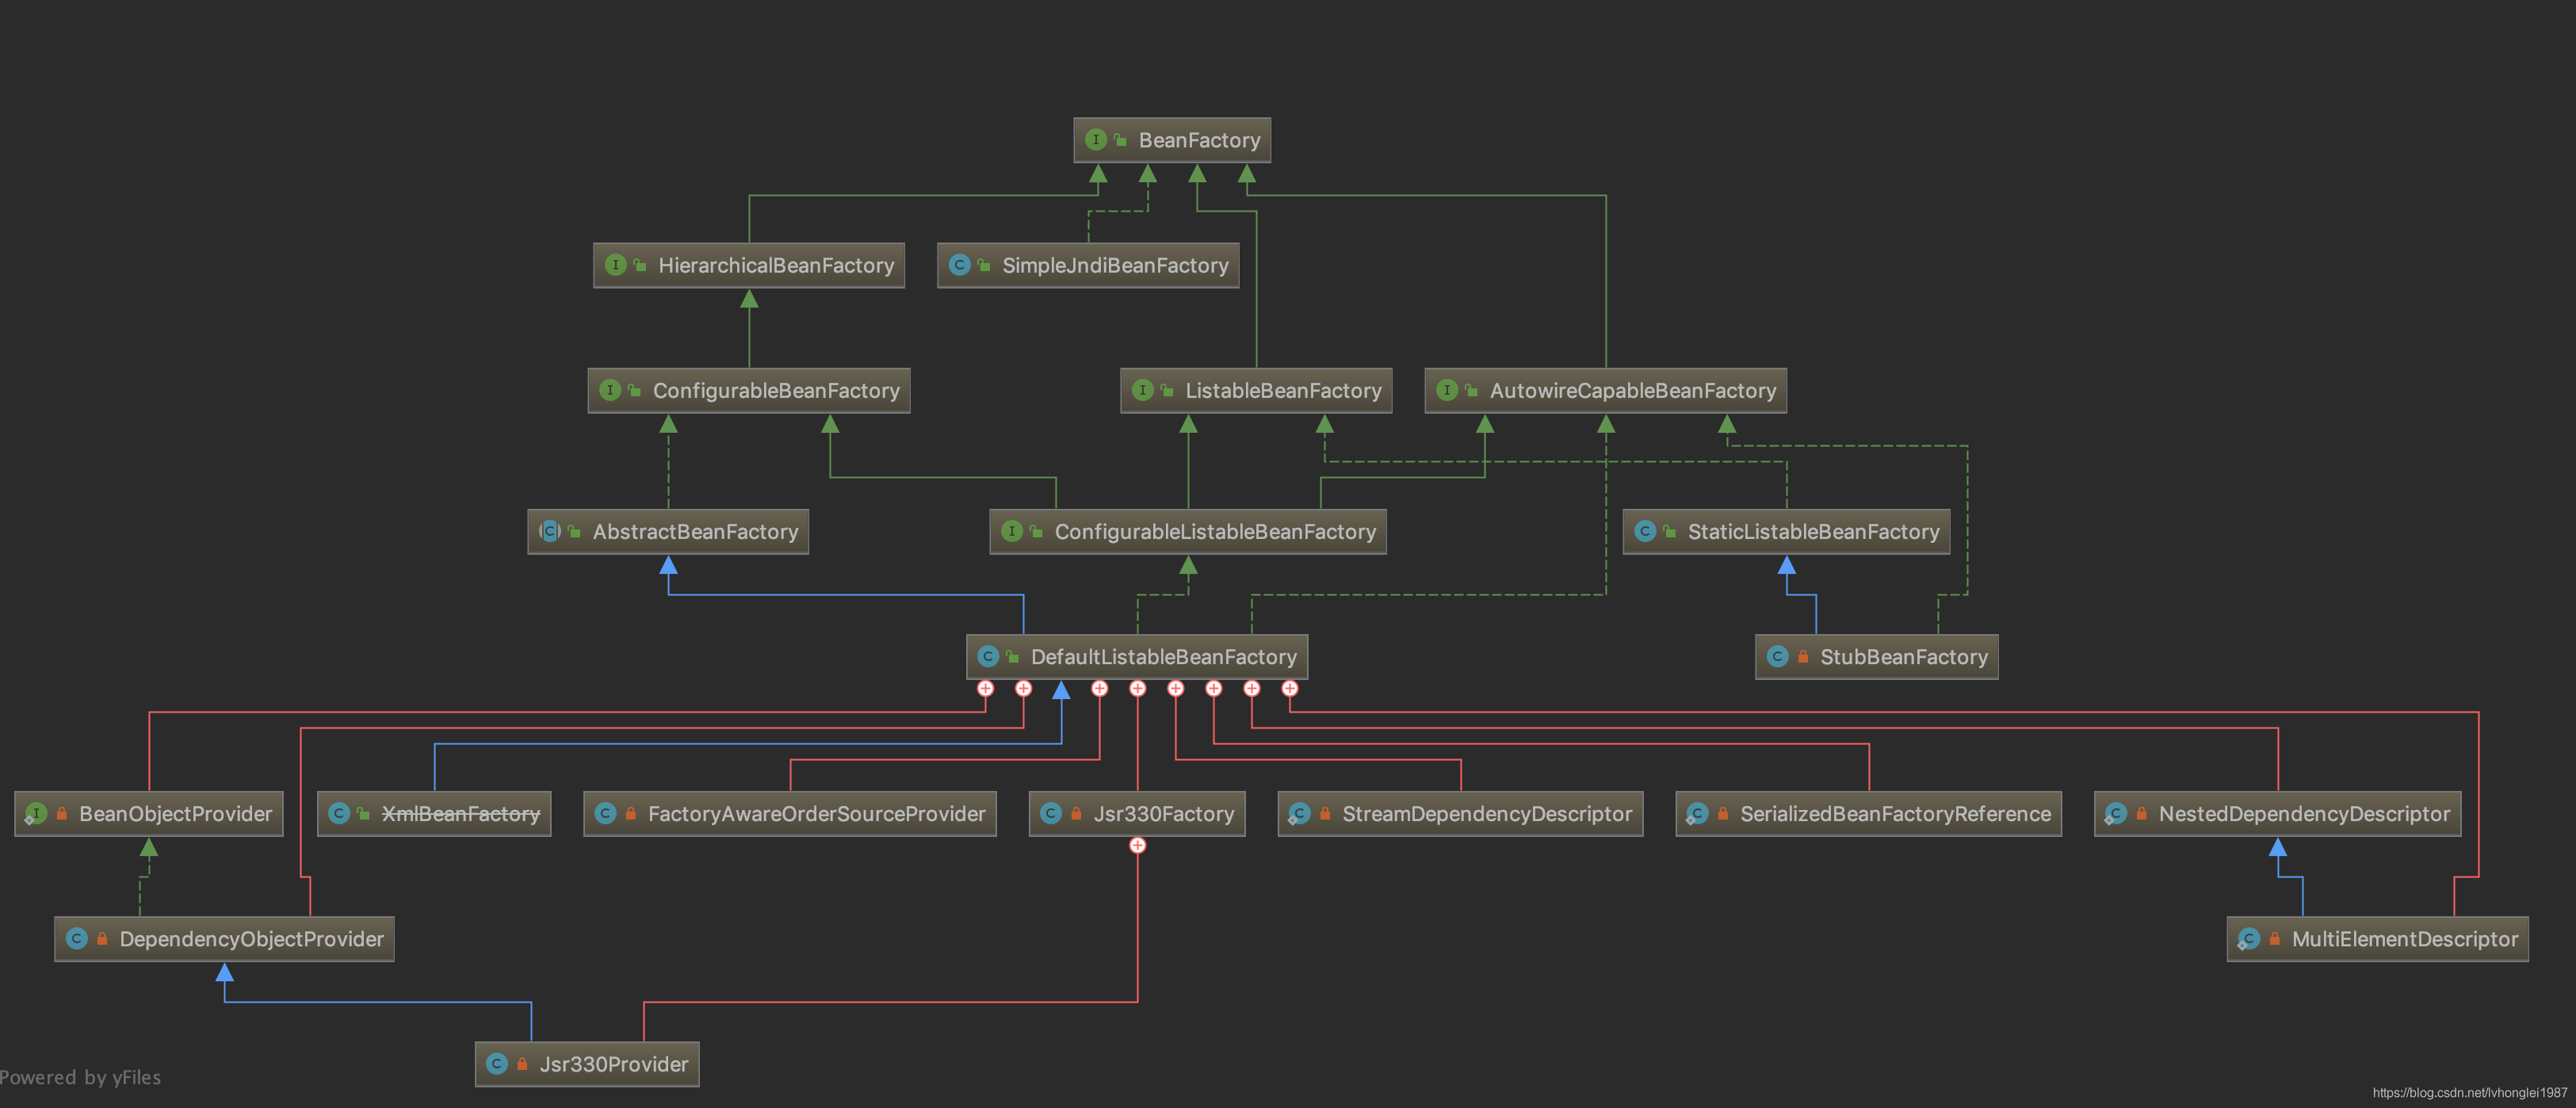Select BeanObjectProvider node label
The image size is (2576, 1108).
[x=175, y=814]
